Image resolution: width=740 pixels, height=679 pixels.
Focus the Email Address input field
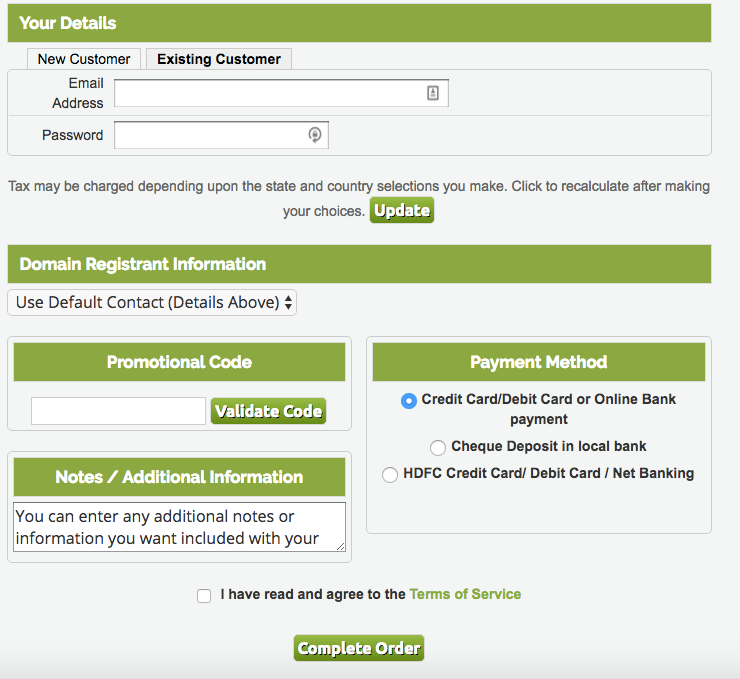point(270,93)
